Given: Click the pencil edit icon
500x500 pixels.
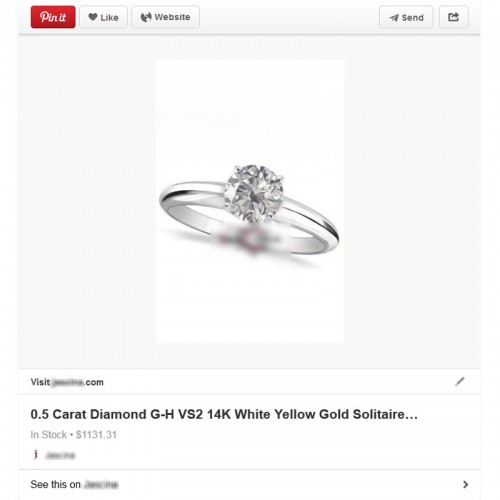Looking at the screenshot, I should pos(460,381).
